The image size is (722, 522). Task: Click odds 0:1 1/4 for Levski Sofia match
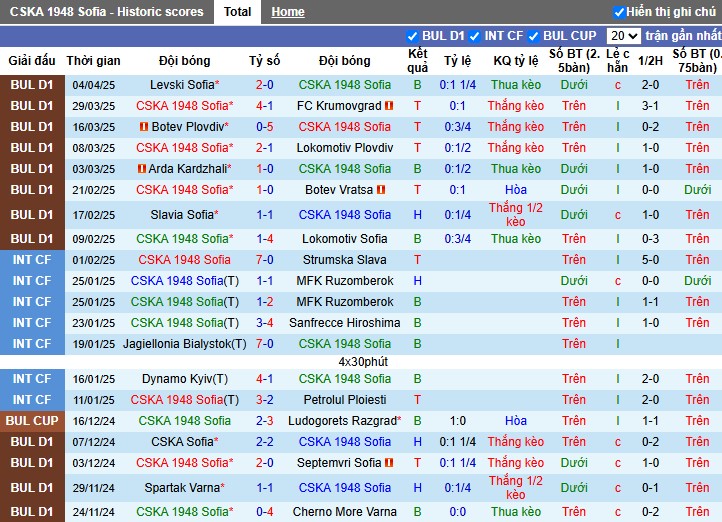[x=458, y=85]
